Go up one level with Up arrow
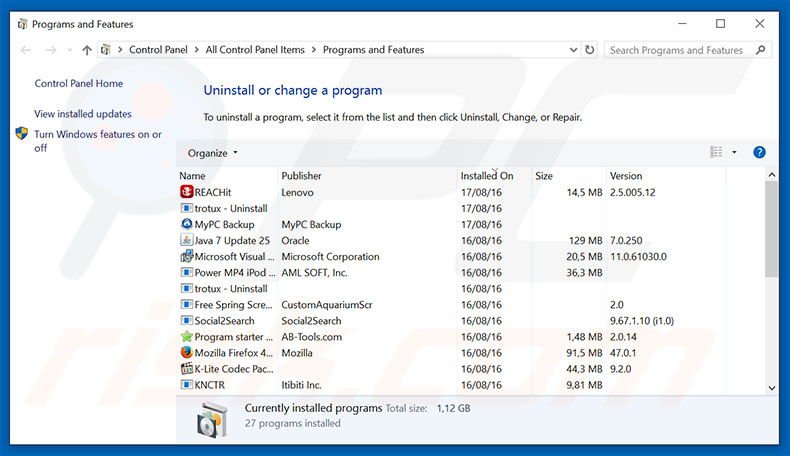This screenshot has height=456, width=790. click(87, 50)
